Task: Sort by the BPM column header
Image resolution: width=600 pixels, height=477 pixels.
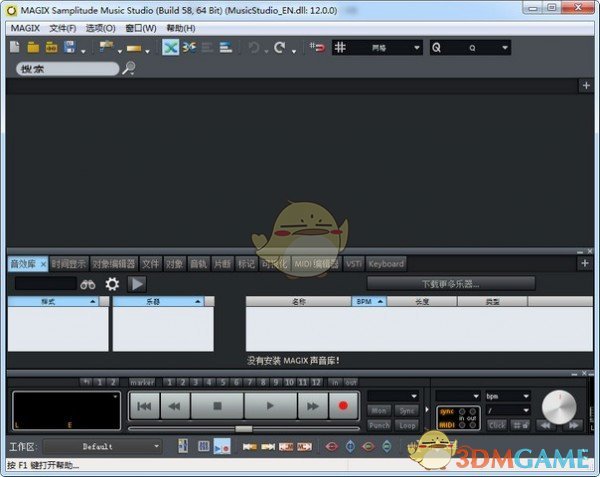Action: point(369,301)
